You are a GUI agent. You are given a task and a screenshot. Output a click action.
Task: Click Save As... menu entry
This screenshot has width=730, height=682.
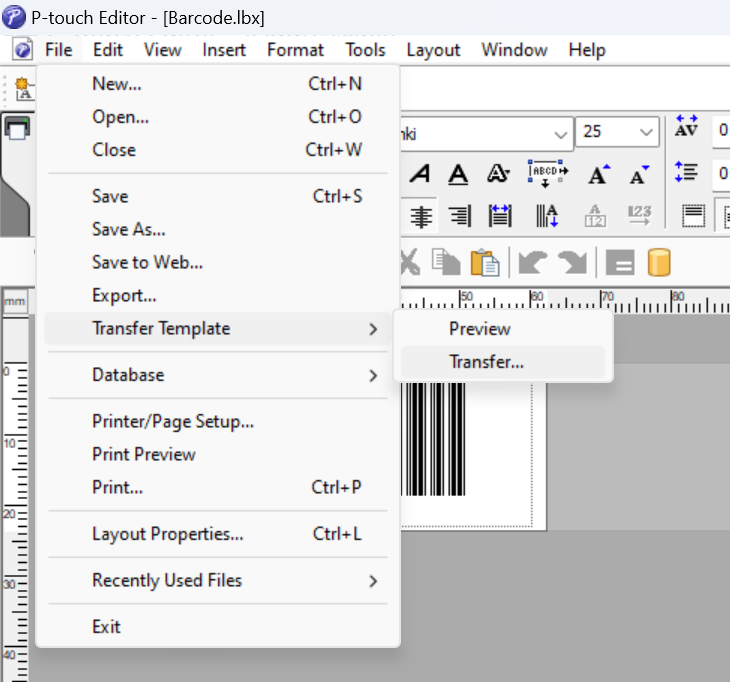218,230
